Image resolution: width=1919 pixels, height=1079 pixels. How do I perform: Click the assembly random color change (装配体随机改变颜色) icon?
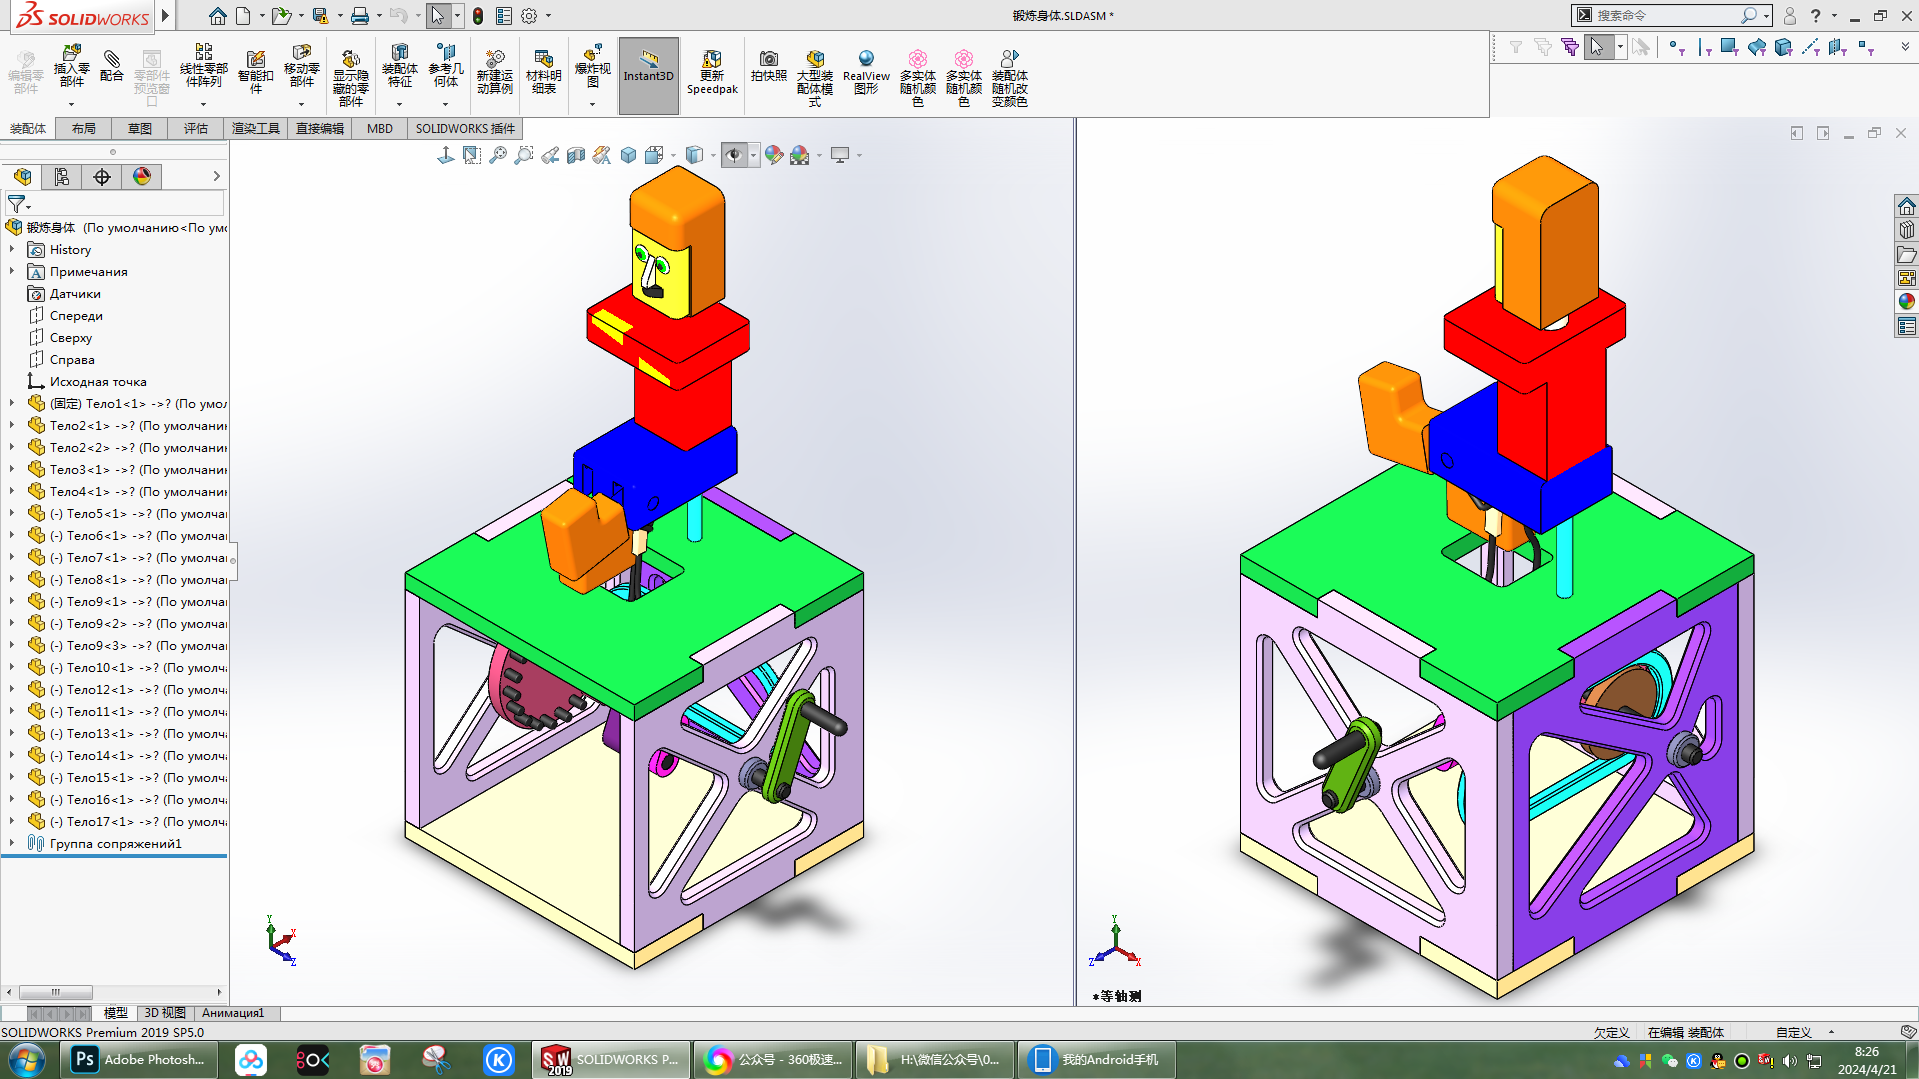[1010, 76]
